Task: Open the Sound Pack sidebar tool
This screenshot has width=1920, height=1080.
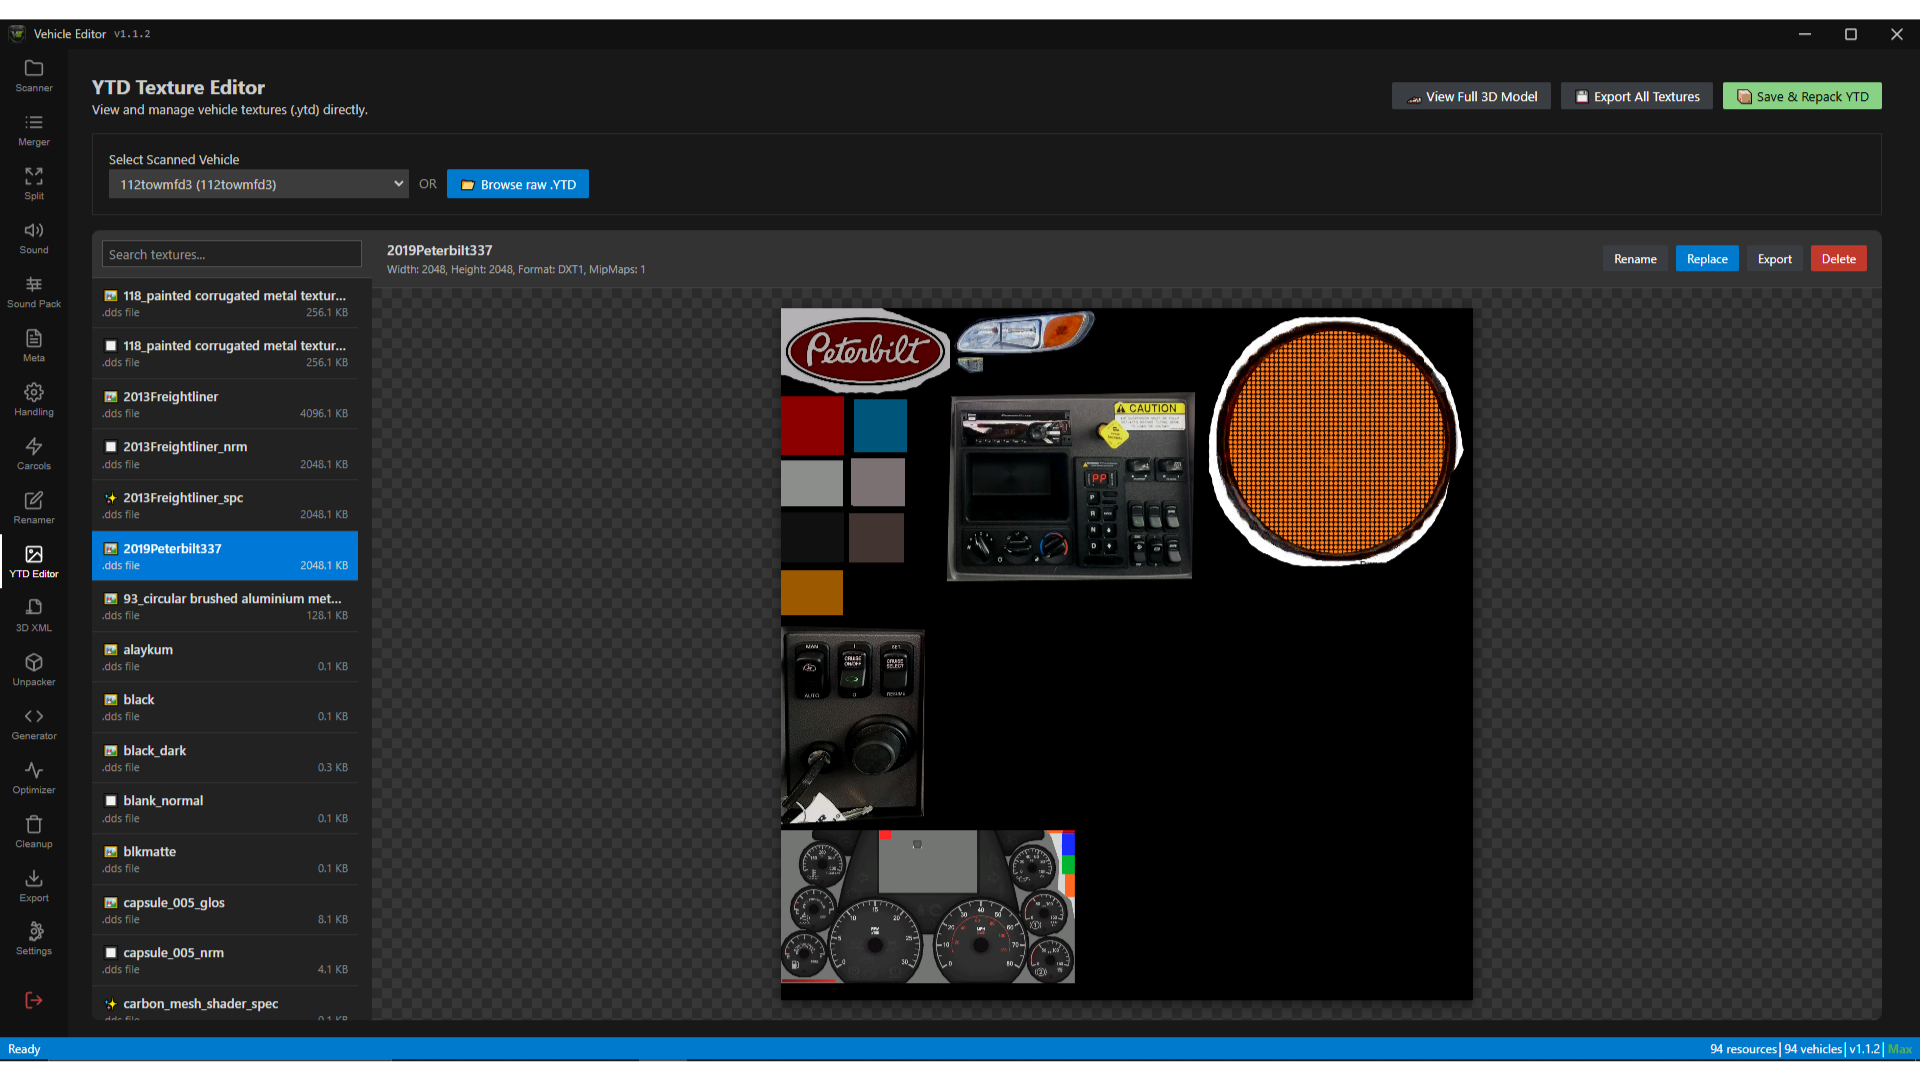Action: (34, 292)
